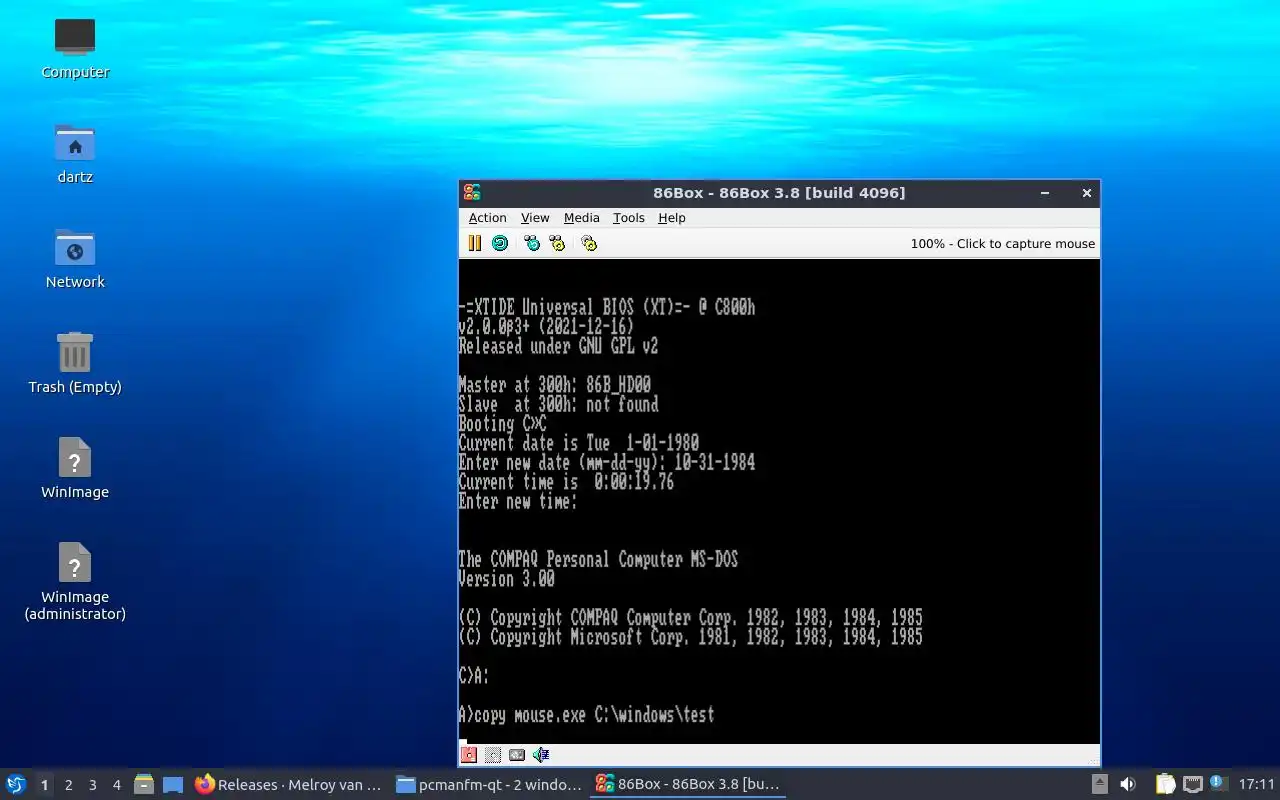Select Network desktop icon
The width and height of the screenshot is (1280, 800).
click(75, 259)
